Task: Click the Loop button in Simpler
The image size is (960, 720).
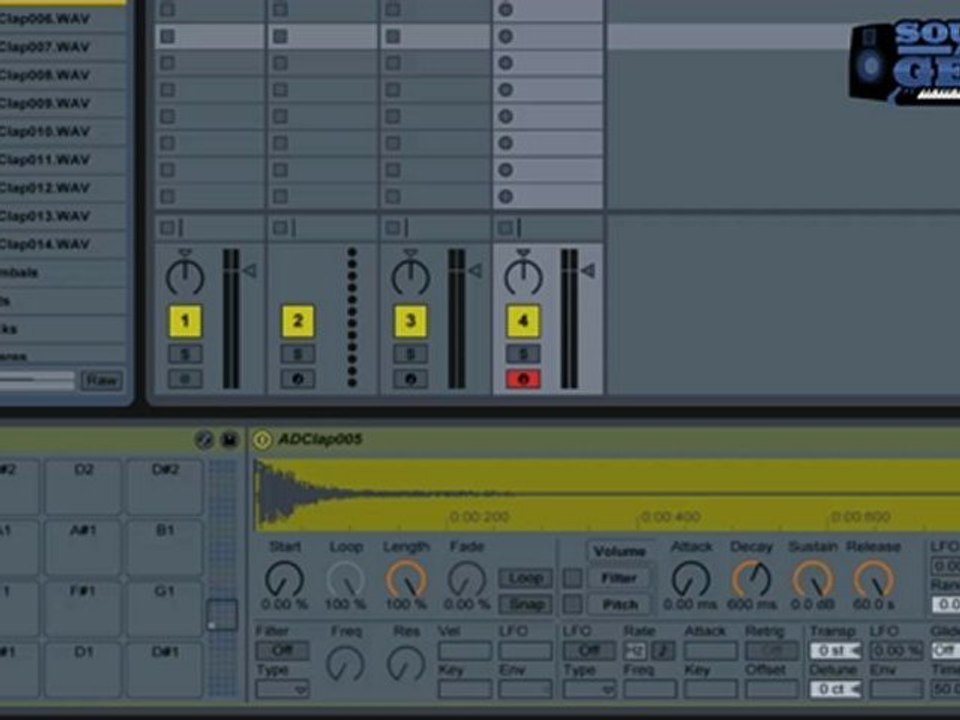Action: 525,578
